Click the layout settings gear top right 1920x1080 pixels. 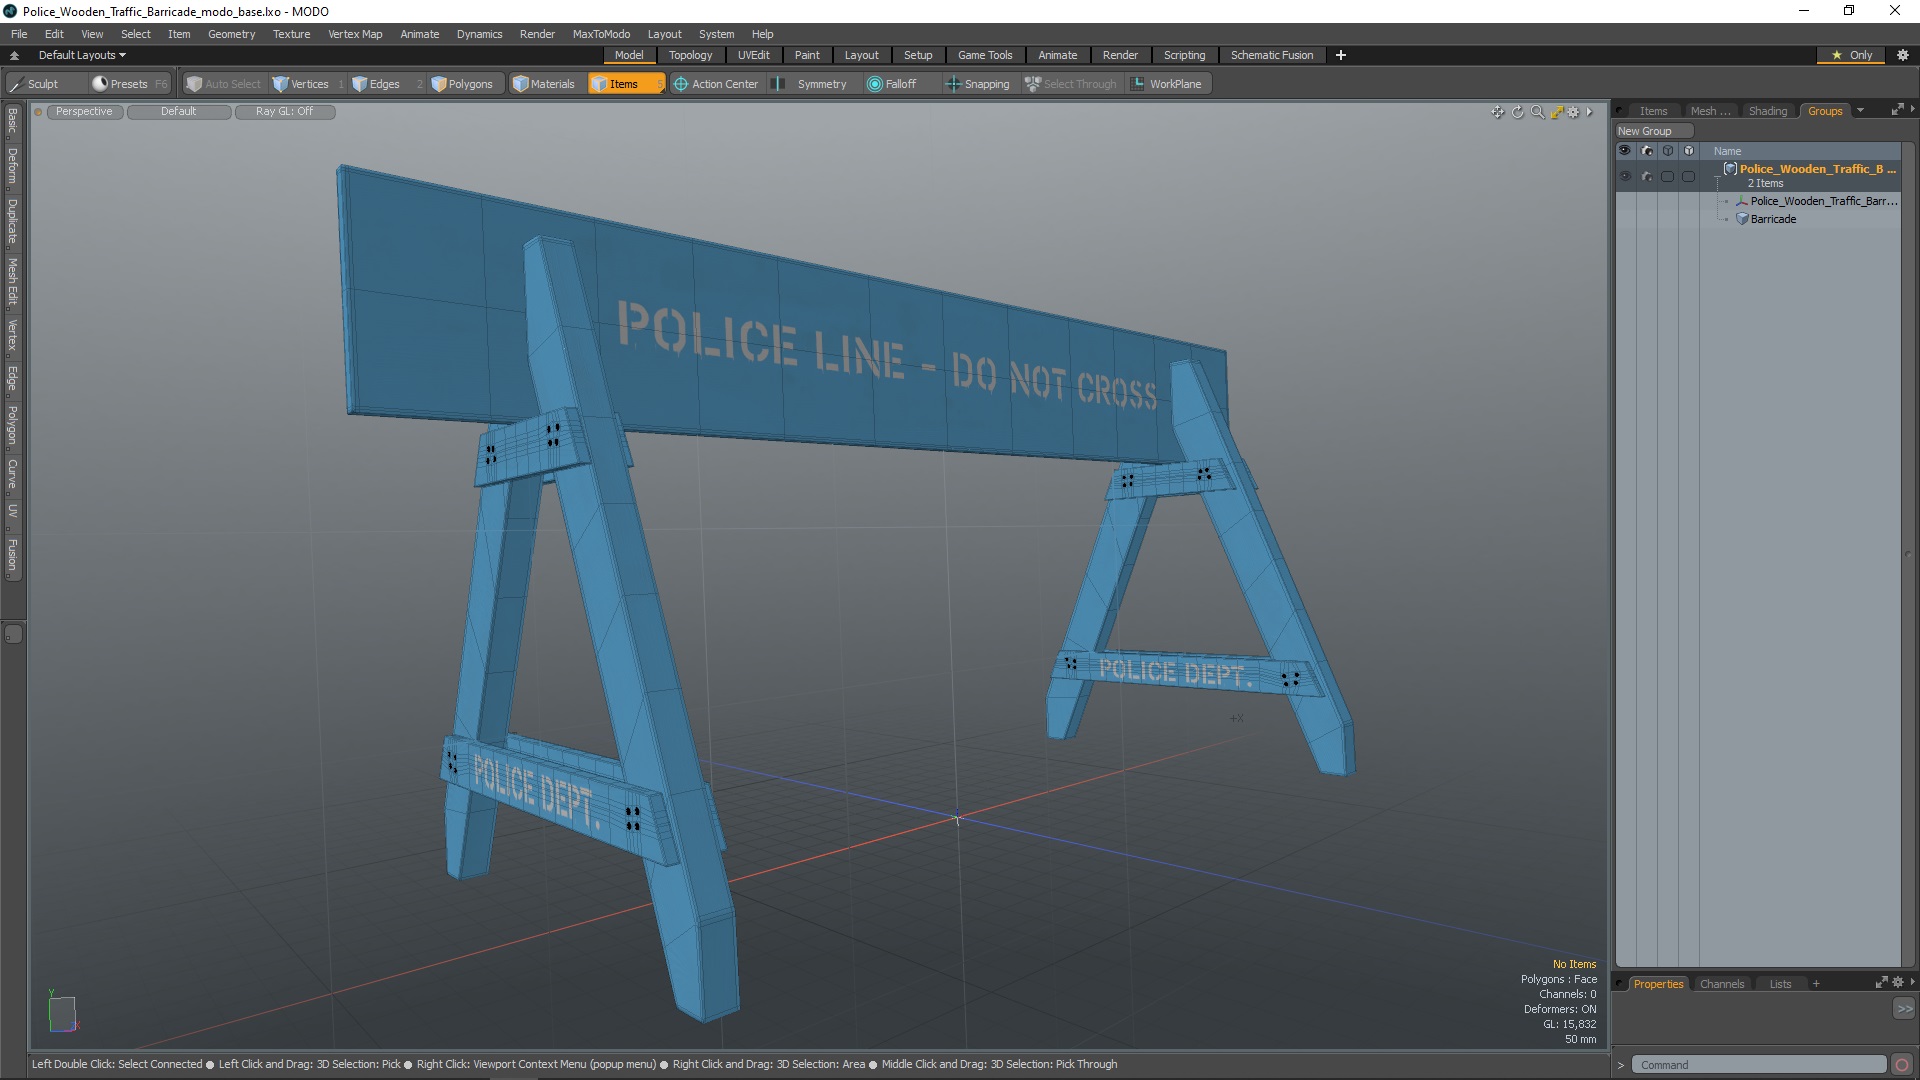coord(1902,55)
